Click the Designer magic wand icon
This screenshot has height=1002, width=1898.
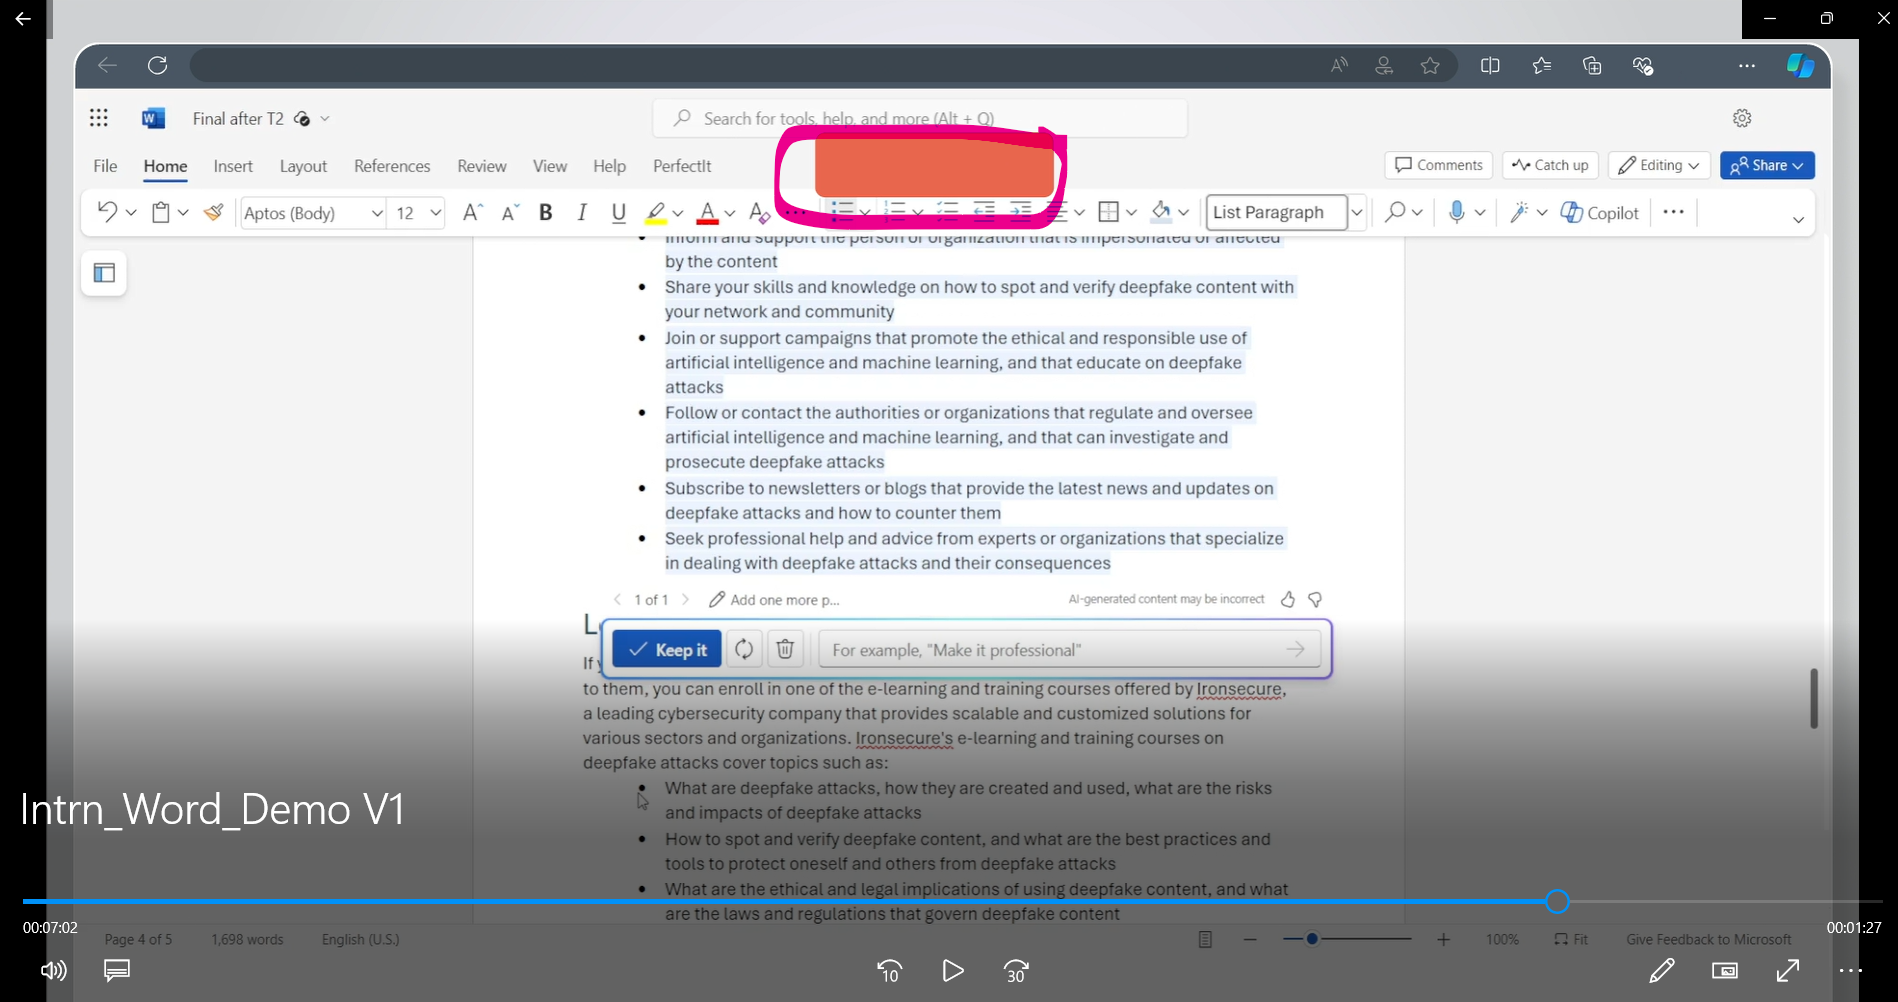(x=1520, y=212)
